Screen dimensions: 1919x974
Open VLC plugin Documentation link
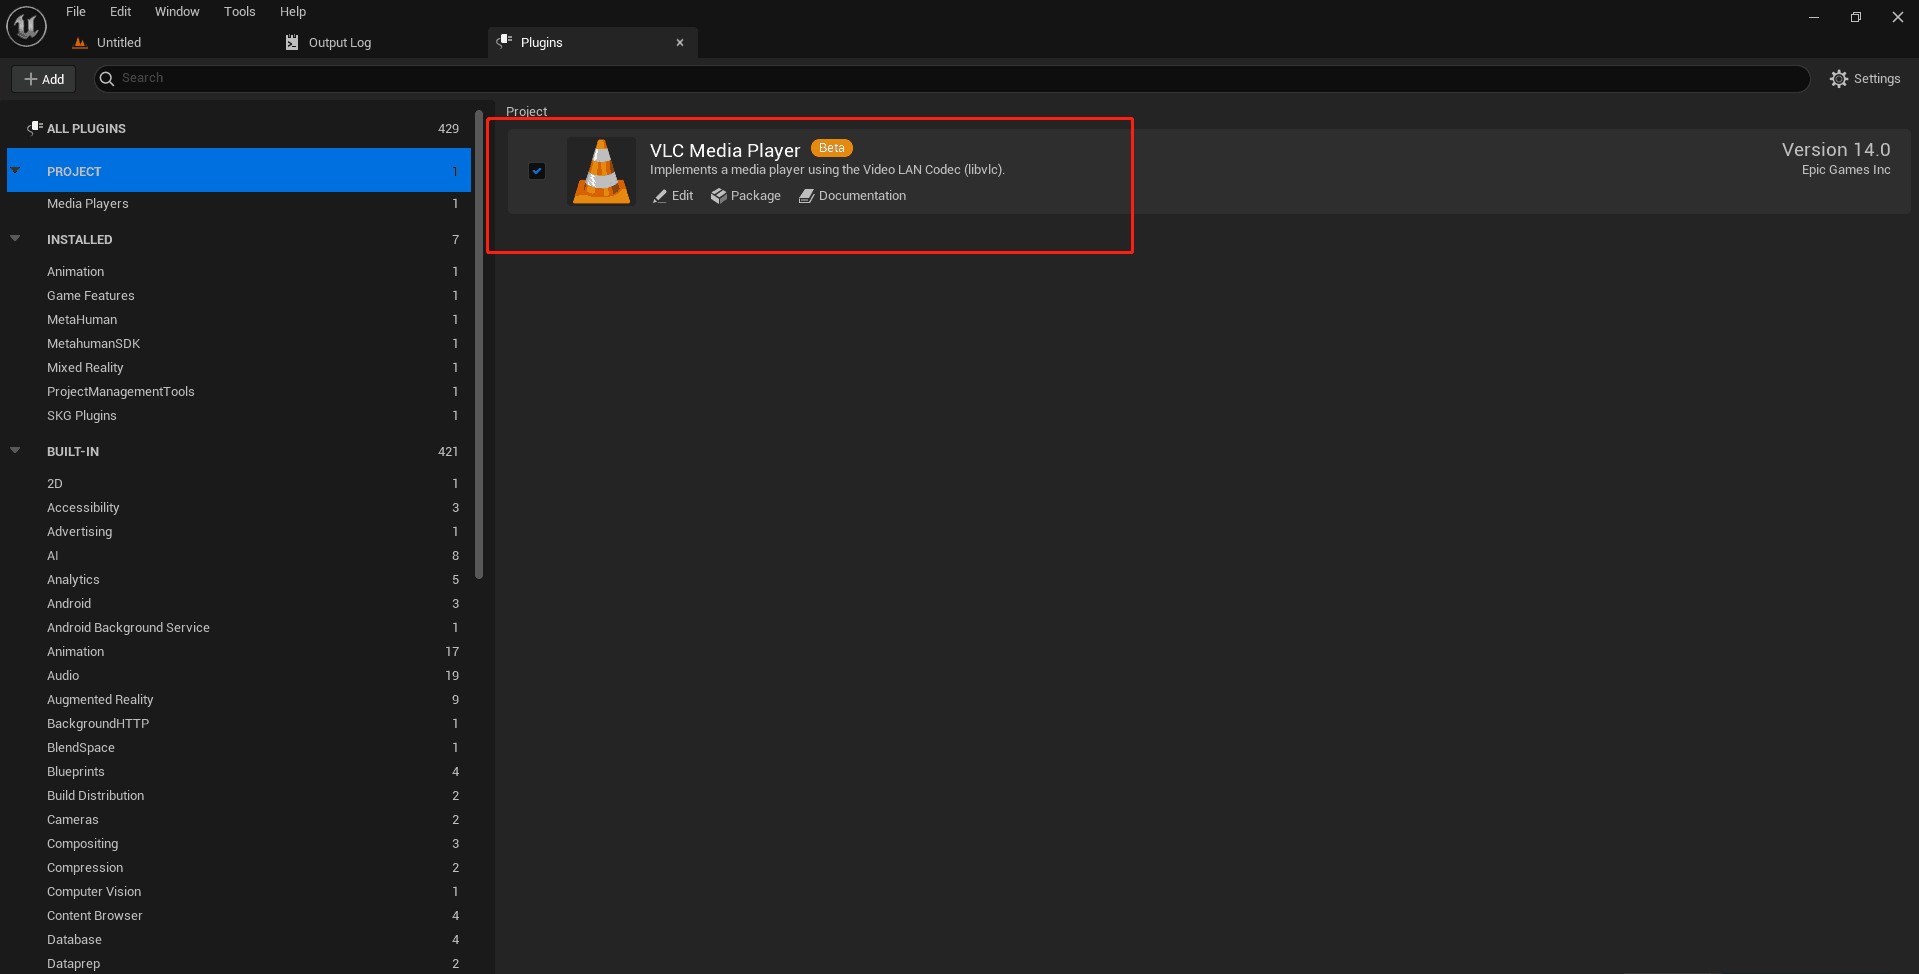point(852,196)
